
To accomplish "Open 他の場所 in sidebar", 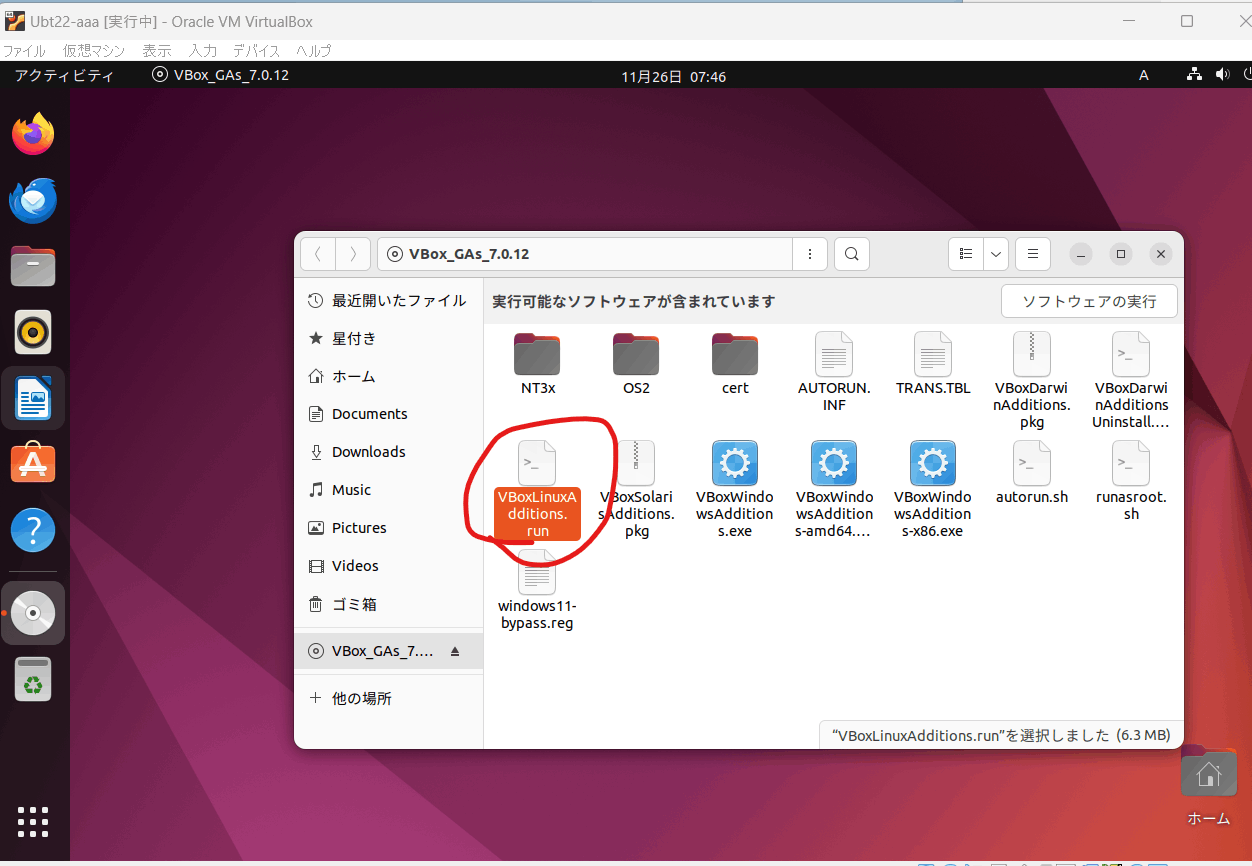I will coord(388,698).
